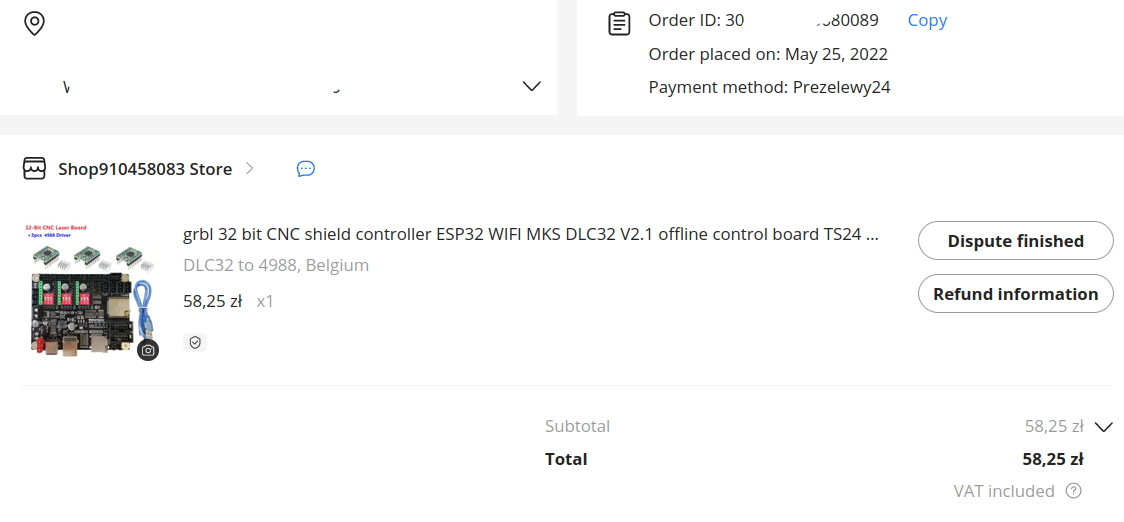Click the chevron next to the store name
1124x522 pixels.
tap(249, 169)
